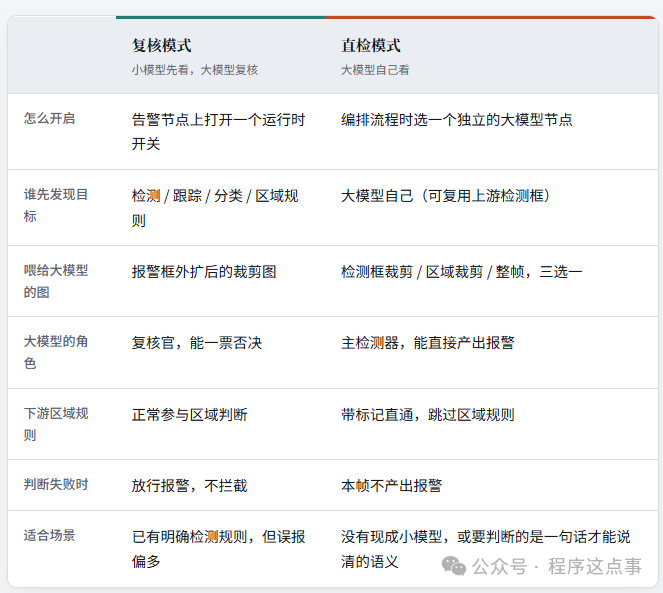663x593 pixels.
Task: Click cell 放行报警，不拦截
Action: [x=189, y=486]
